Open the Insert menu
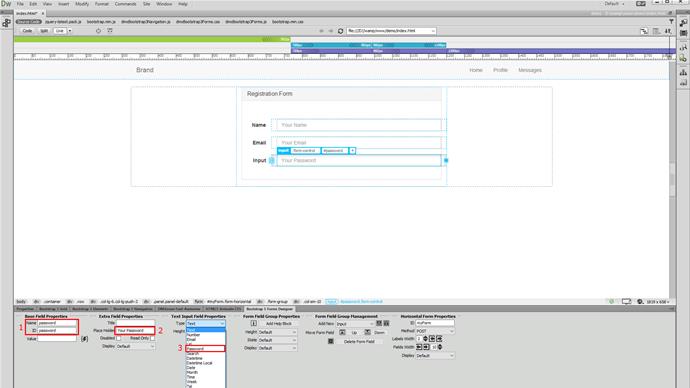690x388 pixels. [64, 4]
